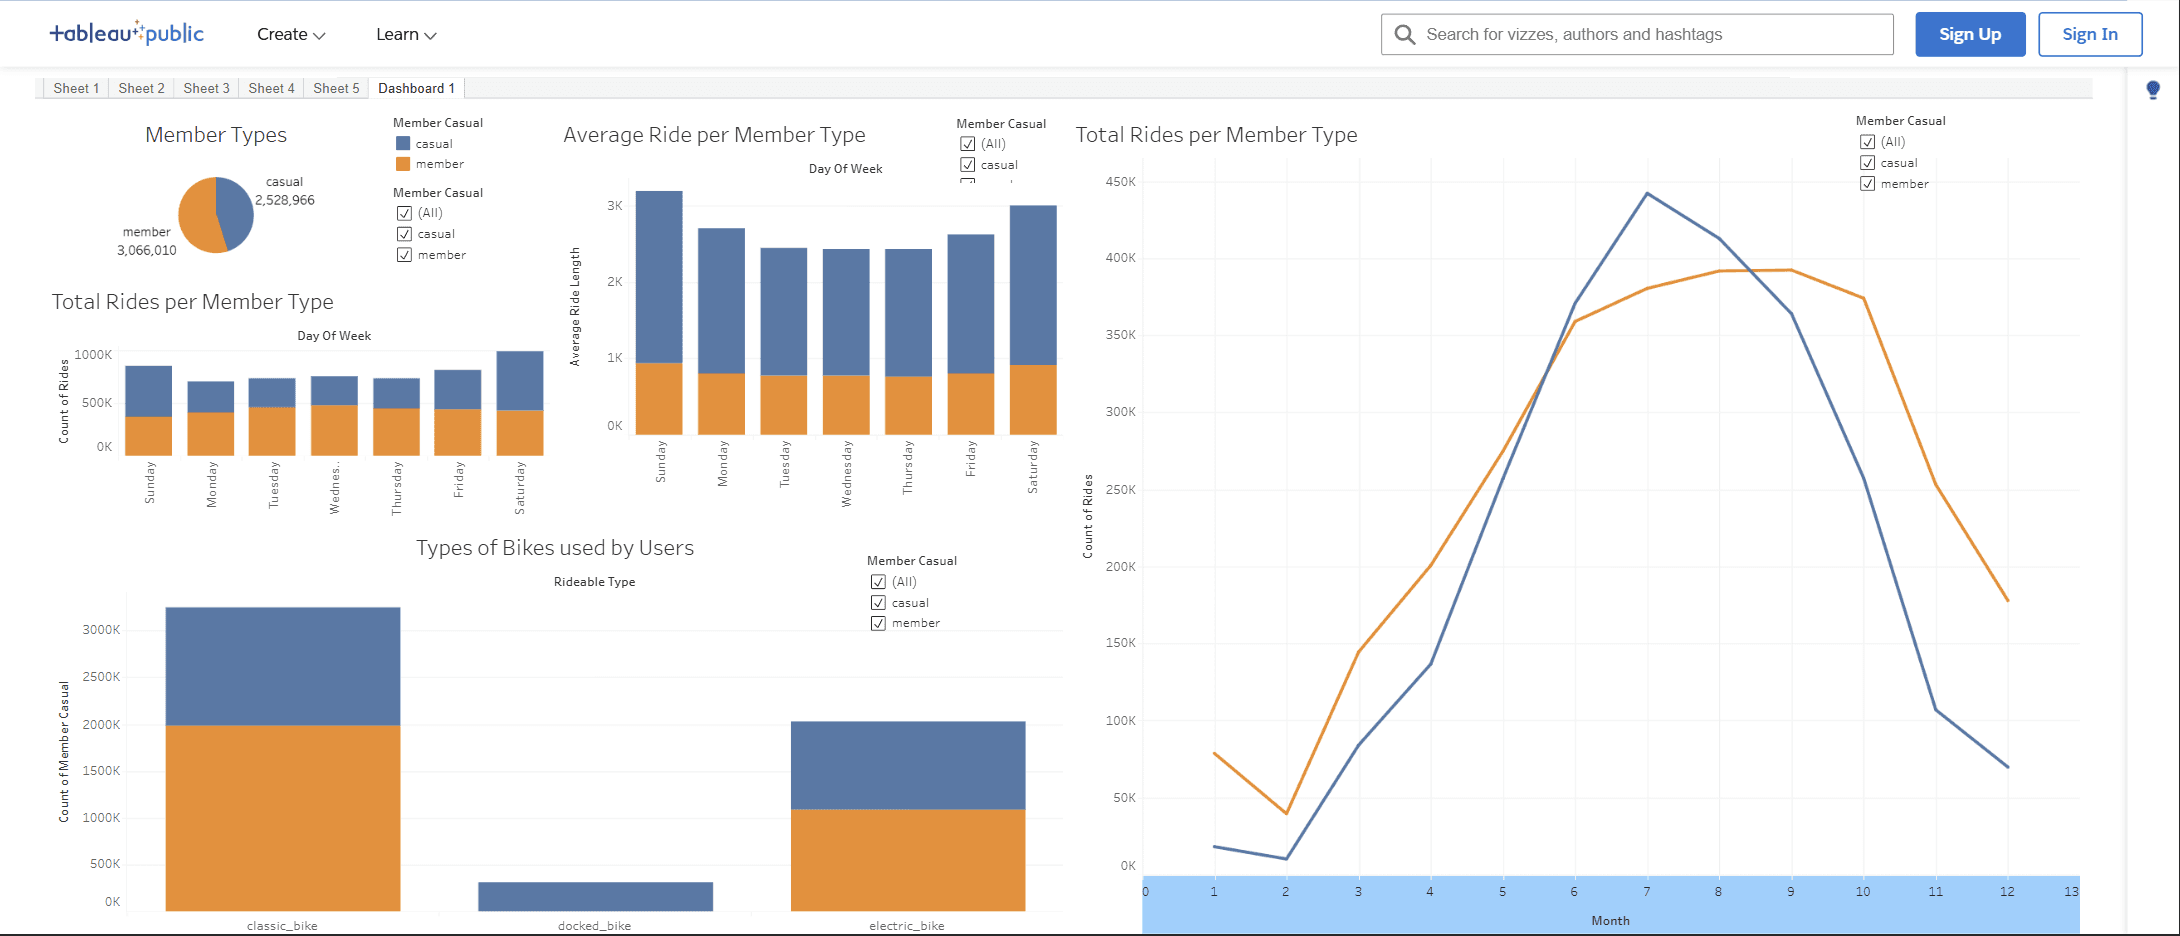This screenshot has width=2180, height=936.
Task: Click the Sign Up button
Action: point(1970,33)
